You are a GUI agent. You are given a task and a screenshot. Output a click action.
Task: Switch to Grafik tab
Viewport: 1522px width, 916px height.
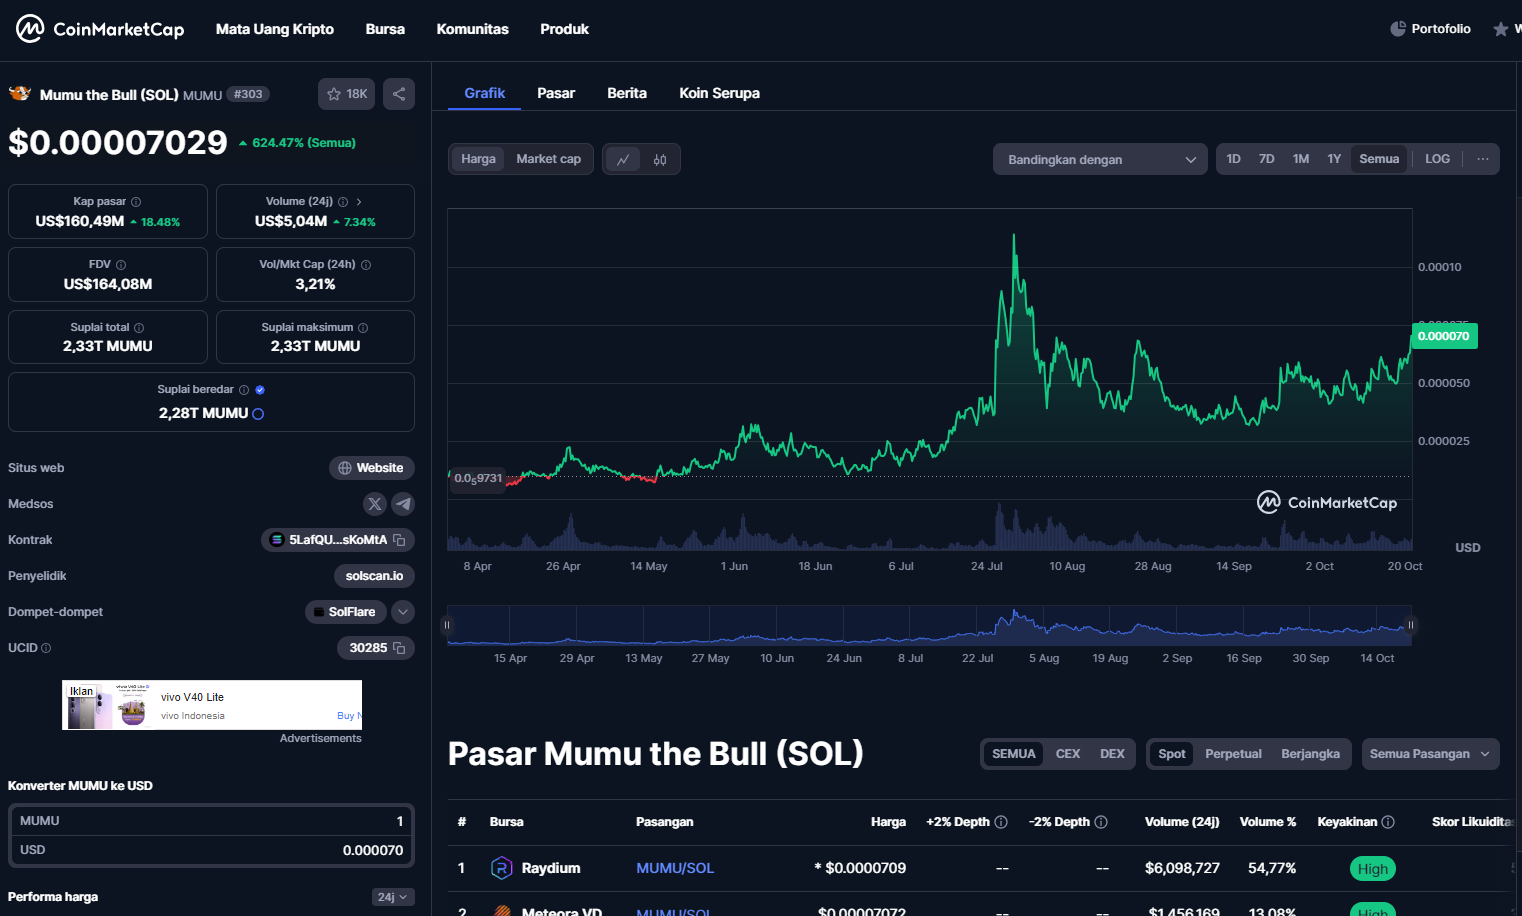point(485,93)
